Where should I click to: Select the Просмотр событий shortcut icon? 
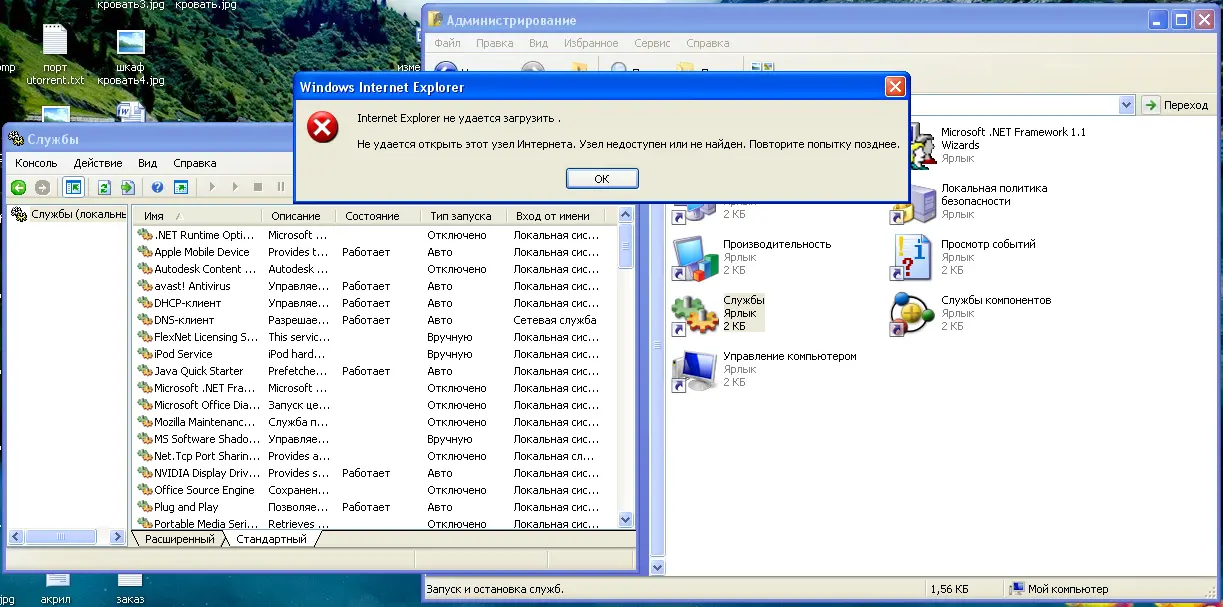tap(912, 258)
